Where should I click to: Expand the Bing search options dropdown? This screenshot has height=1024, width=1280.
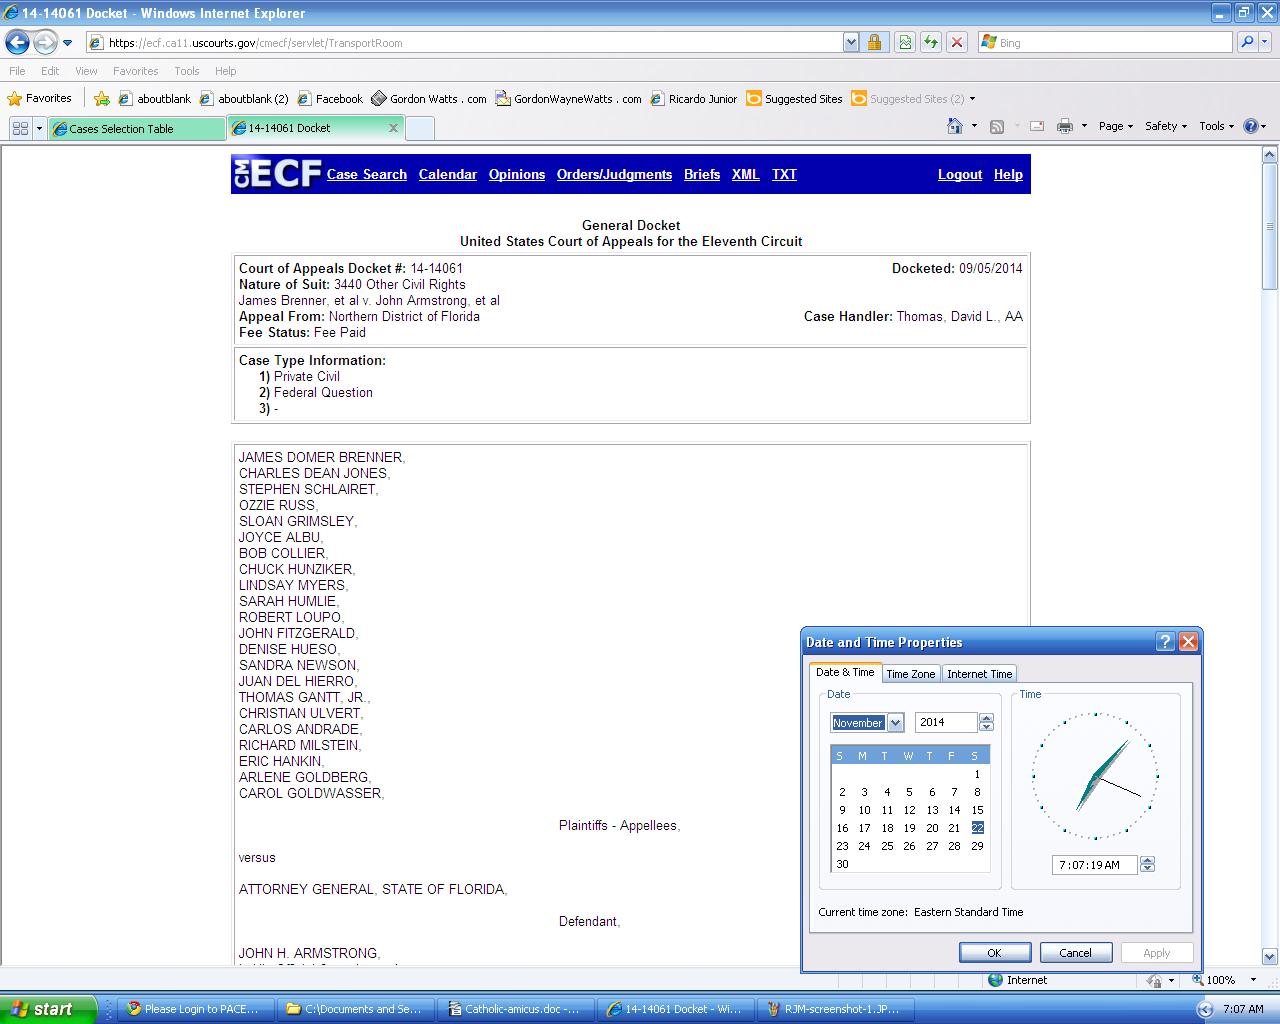tap(1265, 42)
